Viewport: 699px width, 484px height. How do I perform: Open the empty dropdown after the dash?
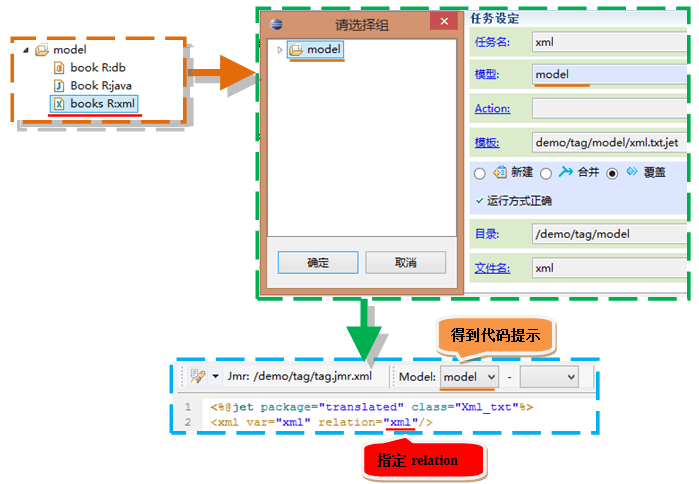coord(549,377)
